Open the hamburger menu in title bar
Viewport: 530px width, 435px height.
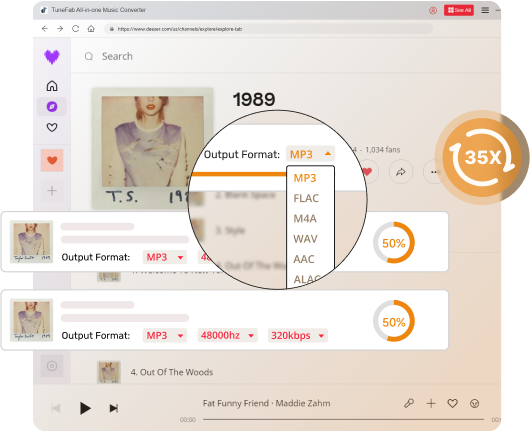(485, 10)
